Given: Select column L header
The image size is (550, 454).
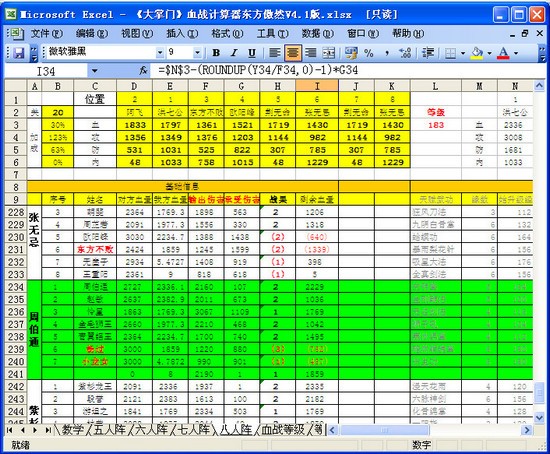Looking at the screenshot, I should (435, 86).
